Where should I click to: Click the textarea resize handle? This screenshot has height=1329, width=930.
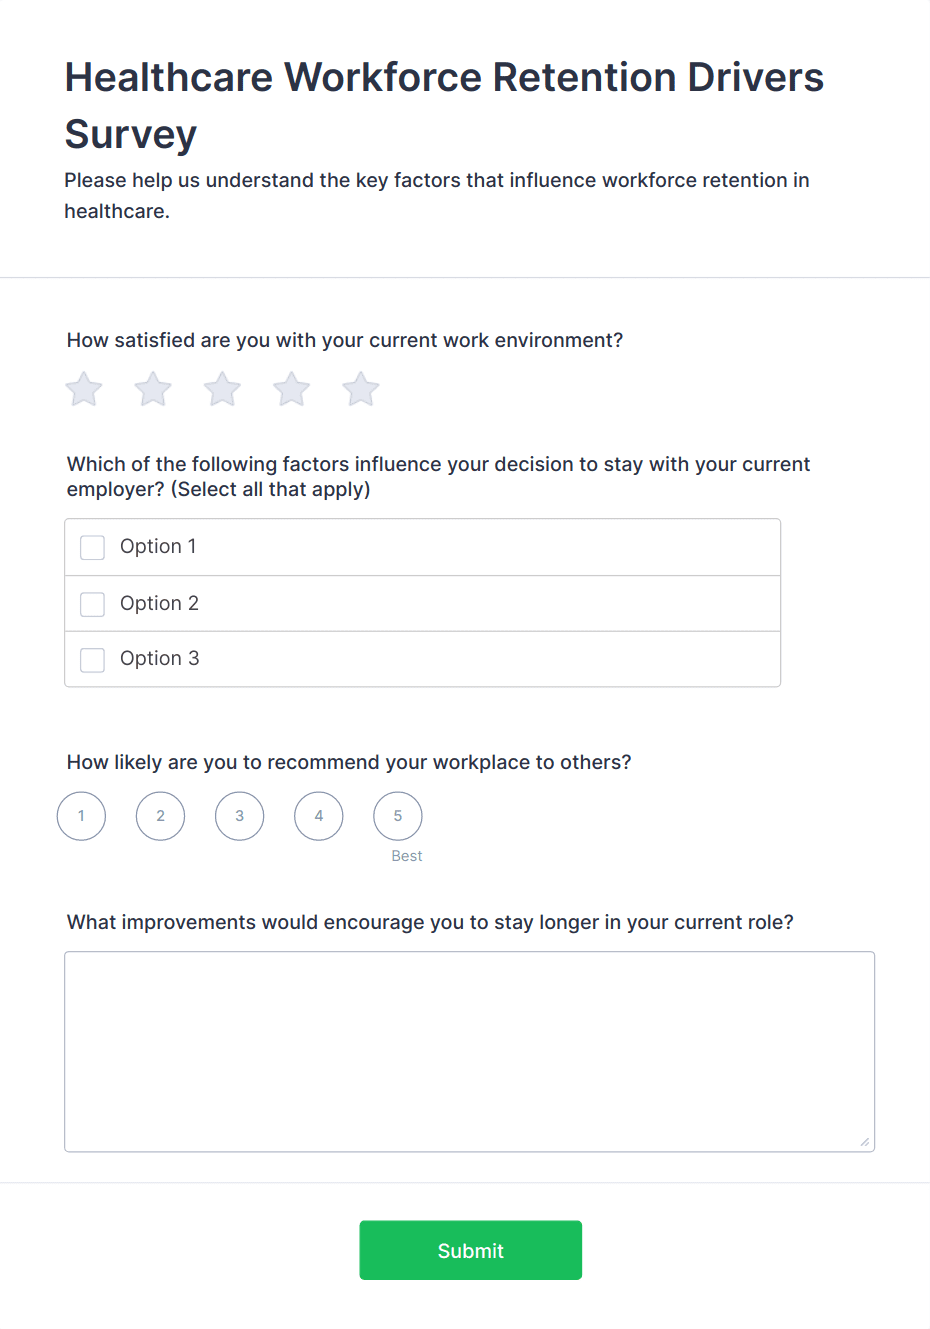coord(866,1140)
